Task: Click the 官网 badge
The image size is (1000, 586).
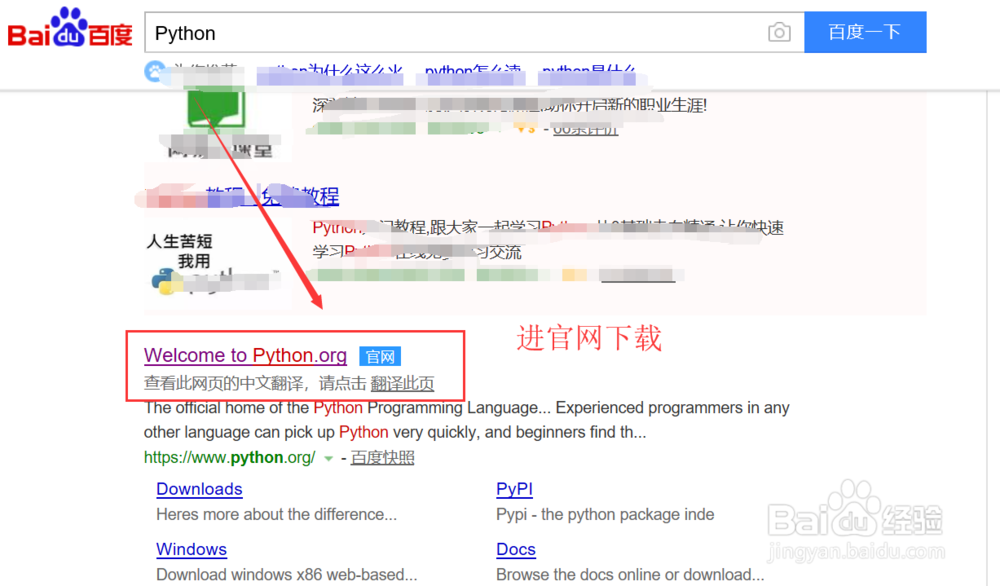Action: click(380, 356)
